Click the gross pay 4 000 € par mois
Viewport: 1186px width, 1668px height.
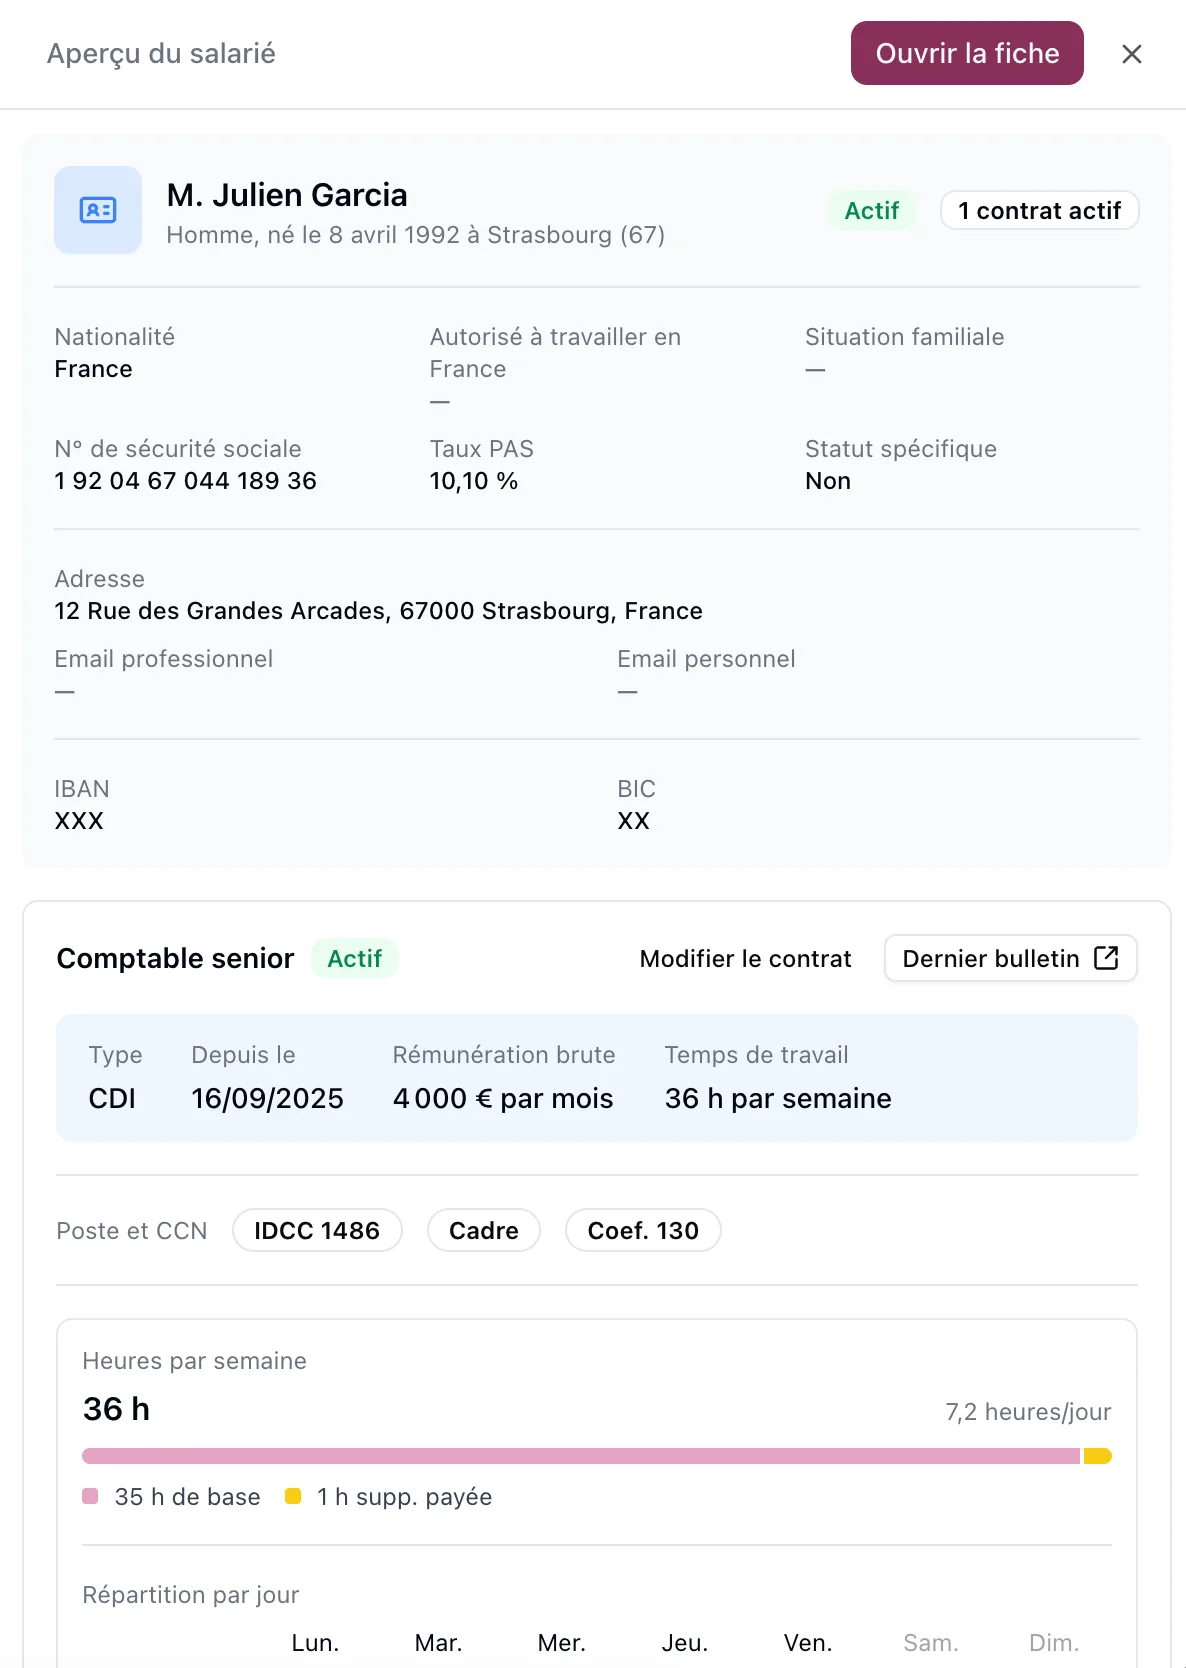(503, 1098)
